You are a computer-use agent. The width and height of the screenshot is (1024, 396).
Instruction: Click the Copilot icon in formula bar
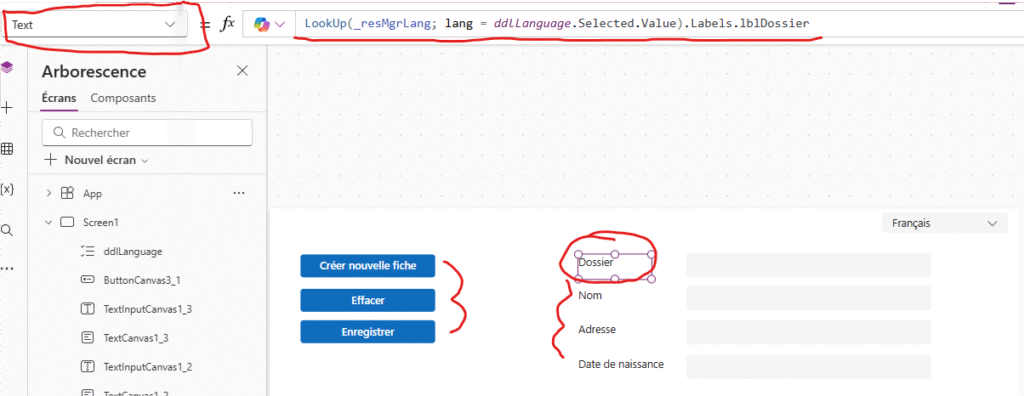click(x=269, y=24)
